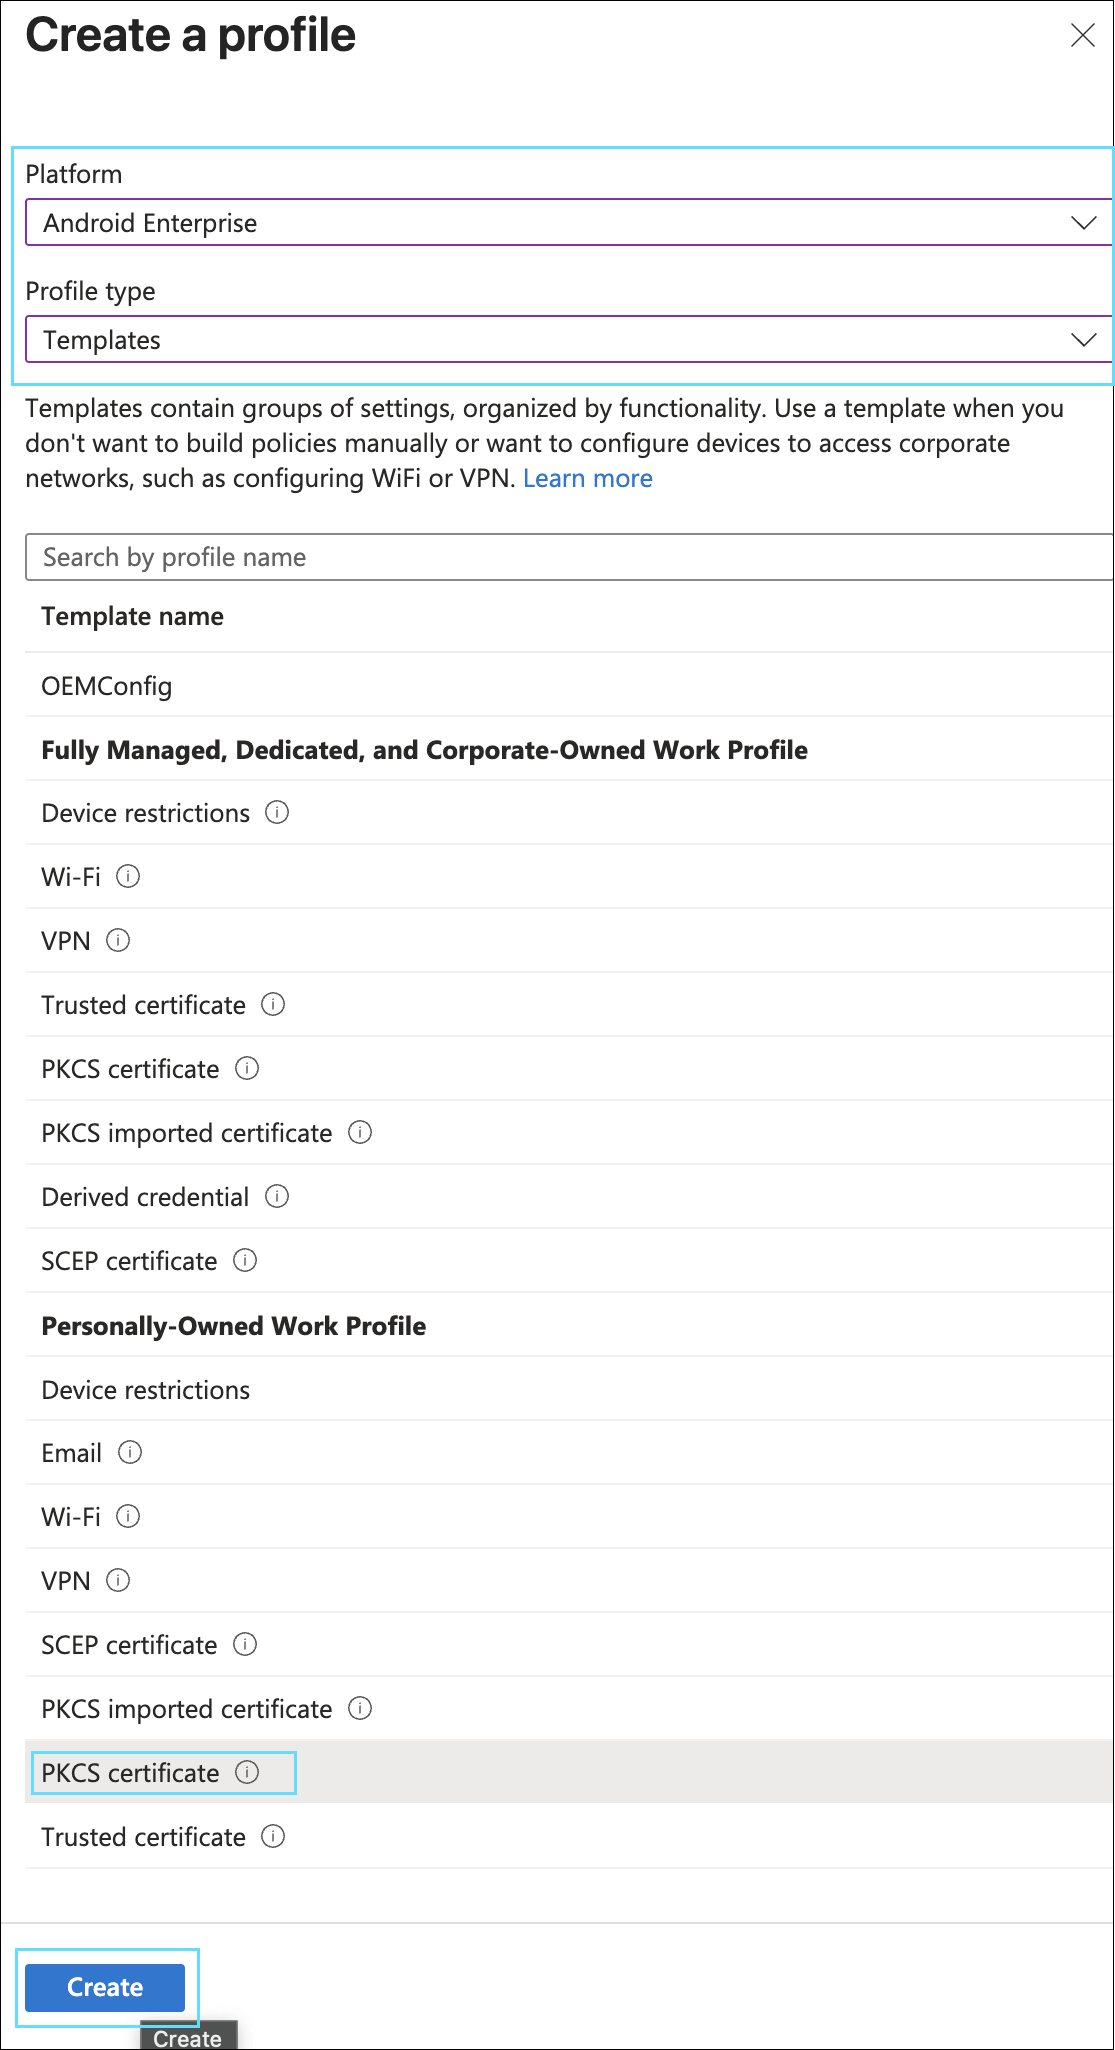Expand the Profile type dropdown
This screenshot has width=1115, height=2050.
pos(568,340)
